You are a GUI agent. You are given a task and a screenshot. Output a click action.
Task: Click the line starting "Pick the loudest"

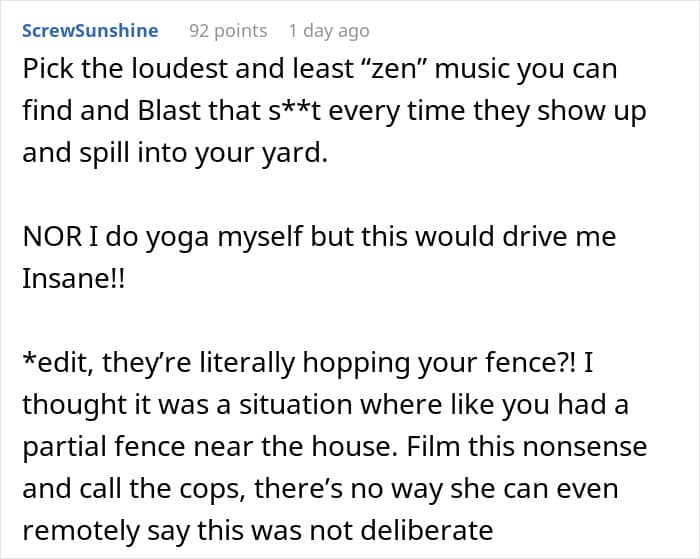point(320,69)
